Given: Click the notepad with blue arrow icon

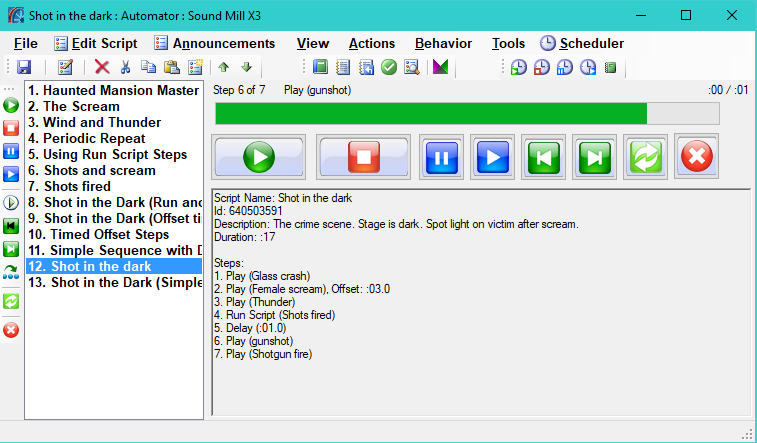Looking at the screenshot, I should click(366, 67).
